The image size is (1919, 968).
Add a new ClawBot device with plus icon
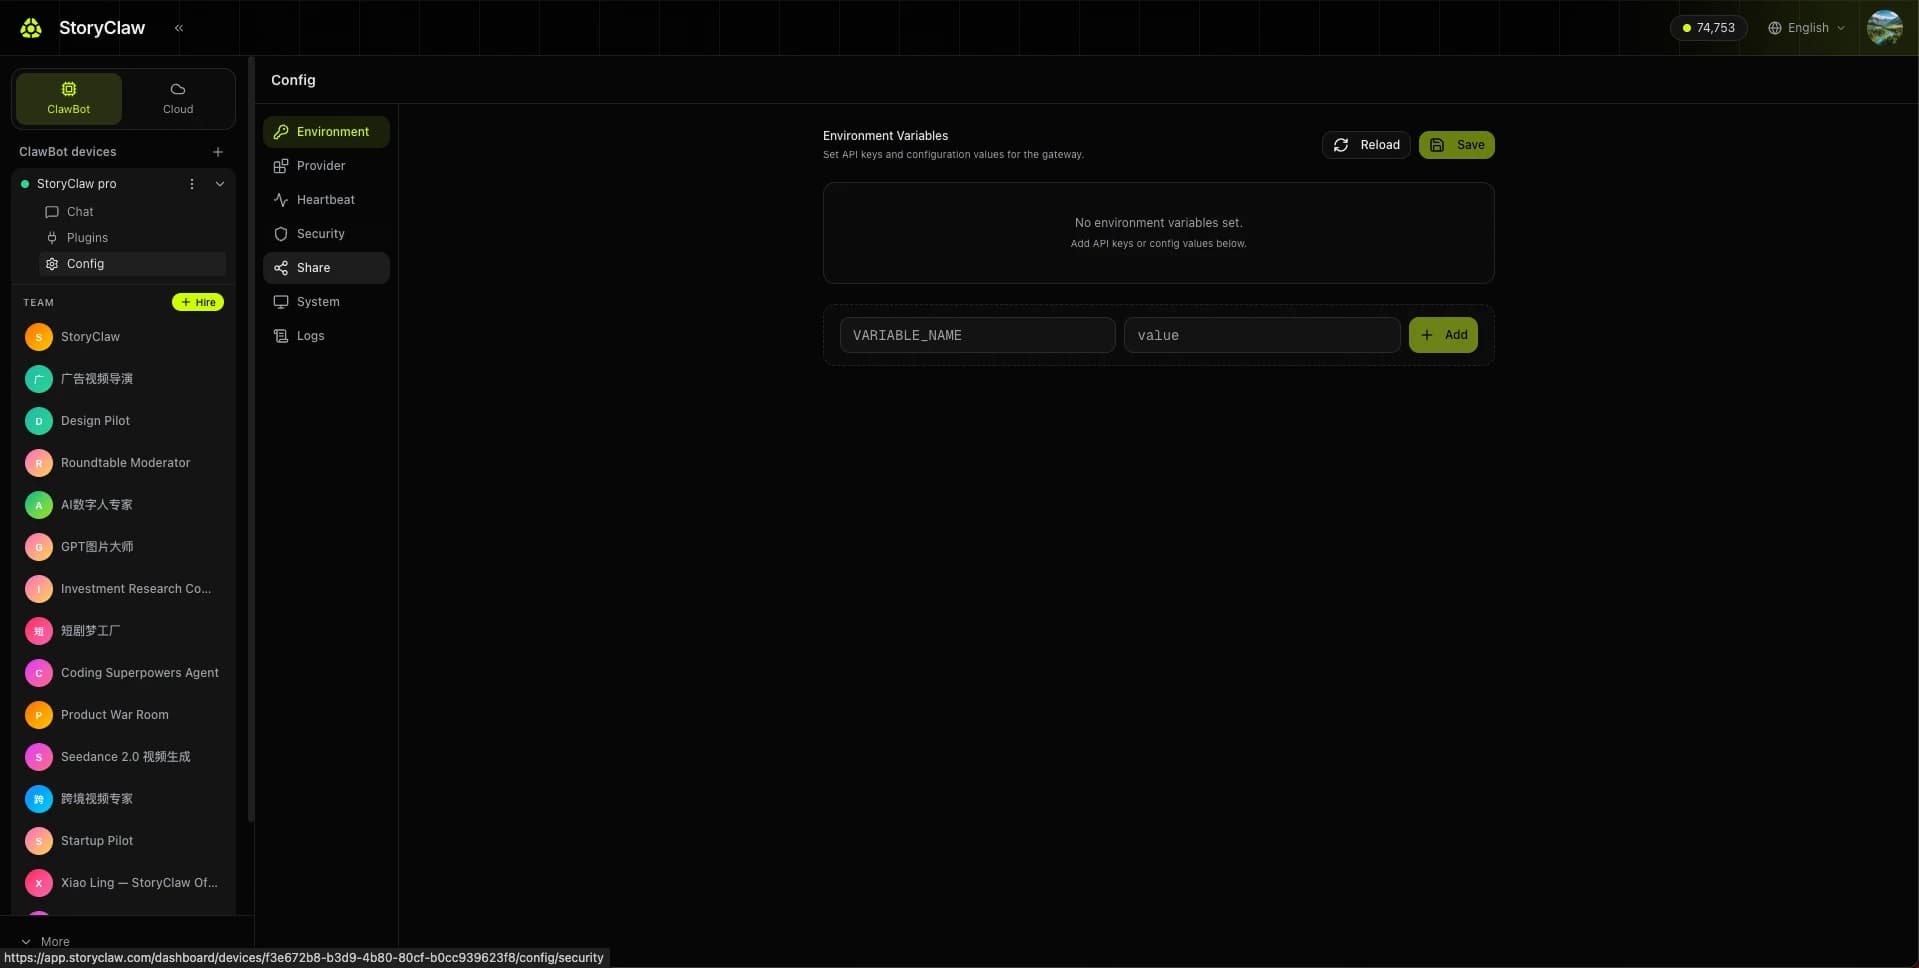(x=218, y=152)
